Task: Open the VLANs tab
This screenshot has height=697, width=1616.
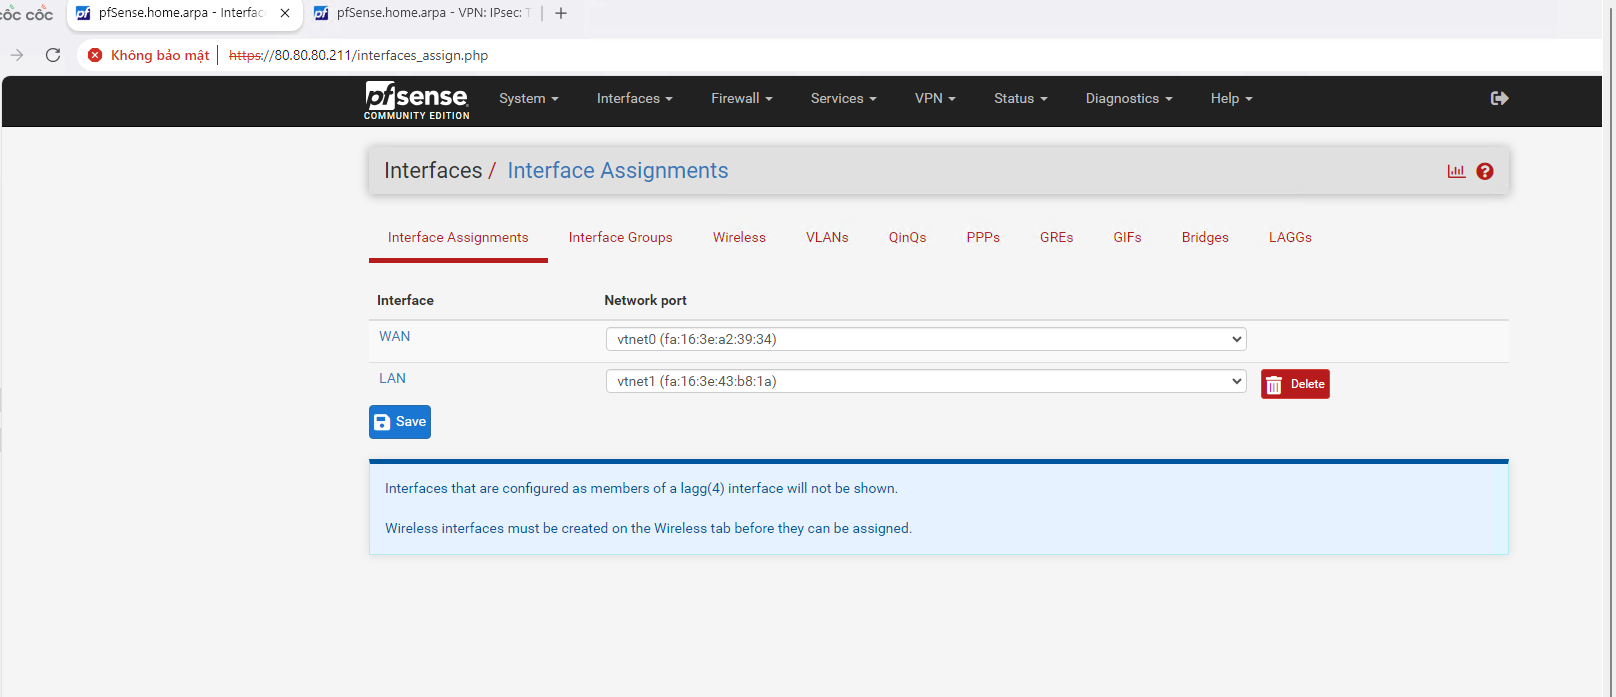Action: 827,237
